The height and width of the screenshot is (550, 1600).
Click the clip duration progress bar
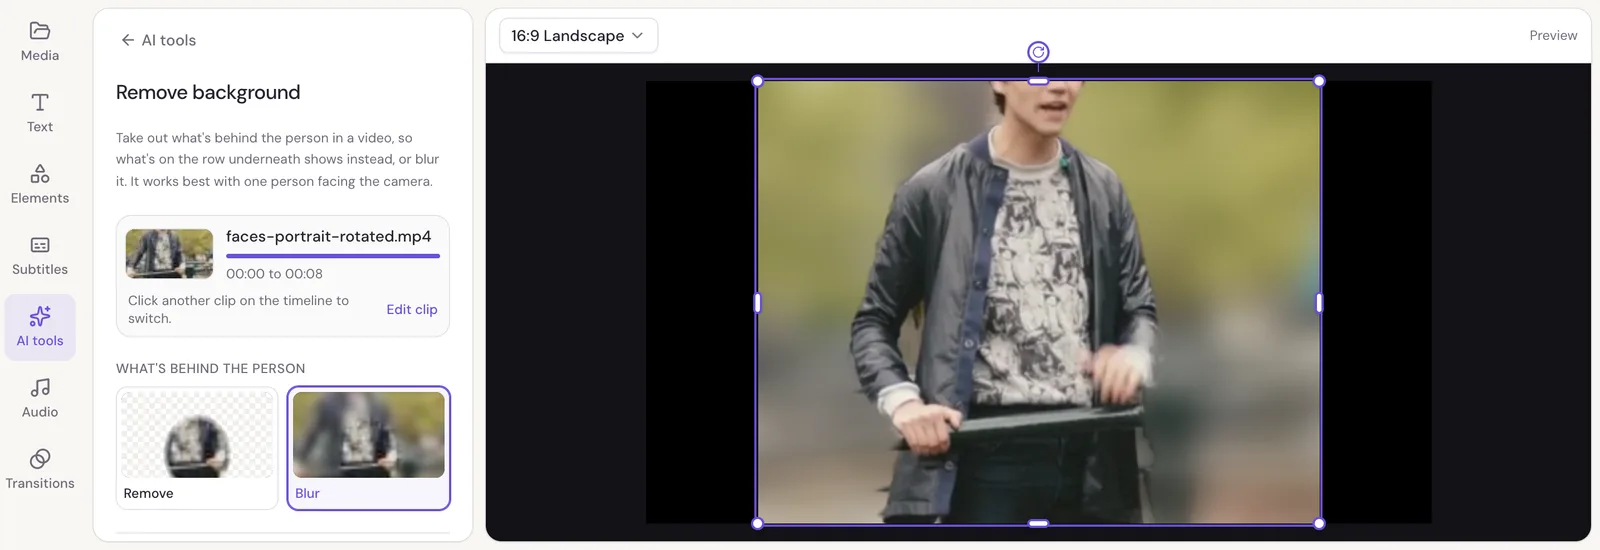(333, 256)
